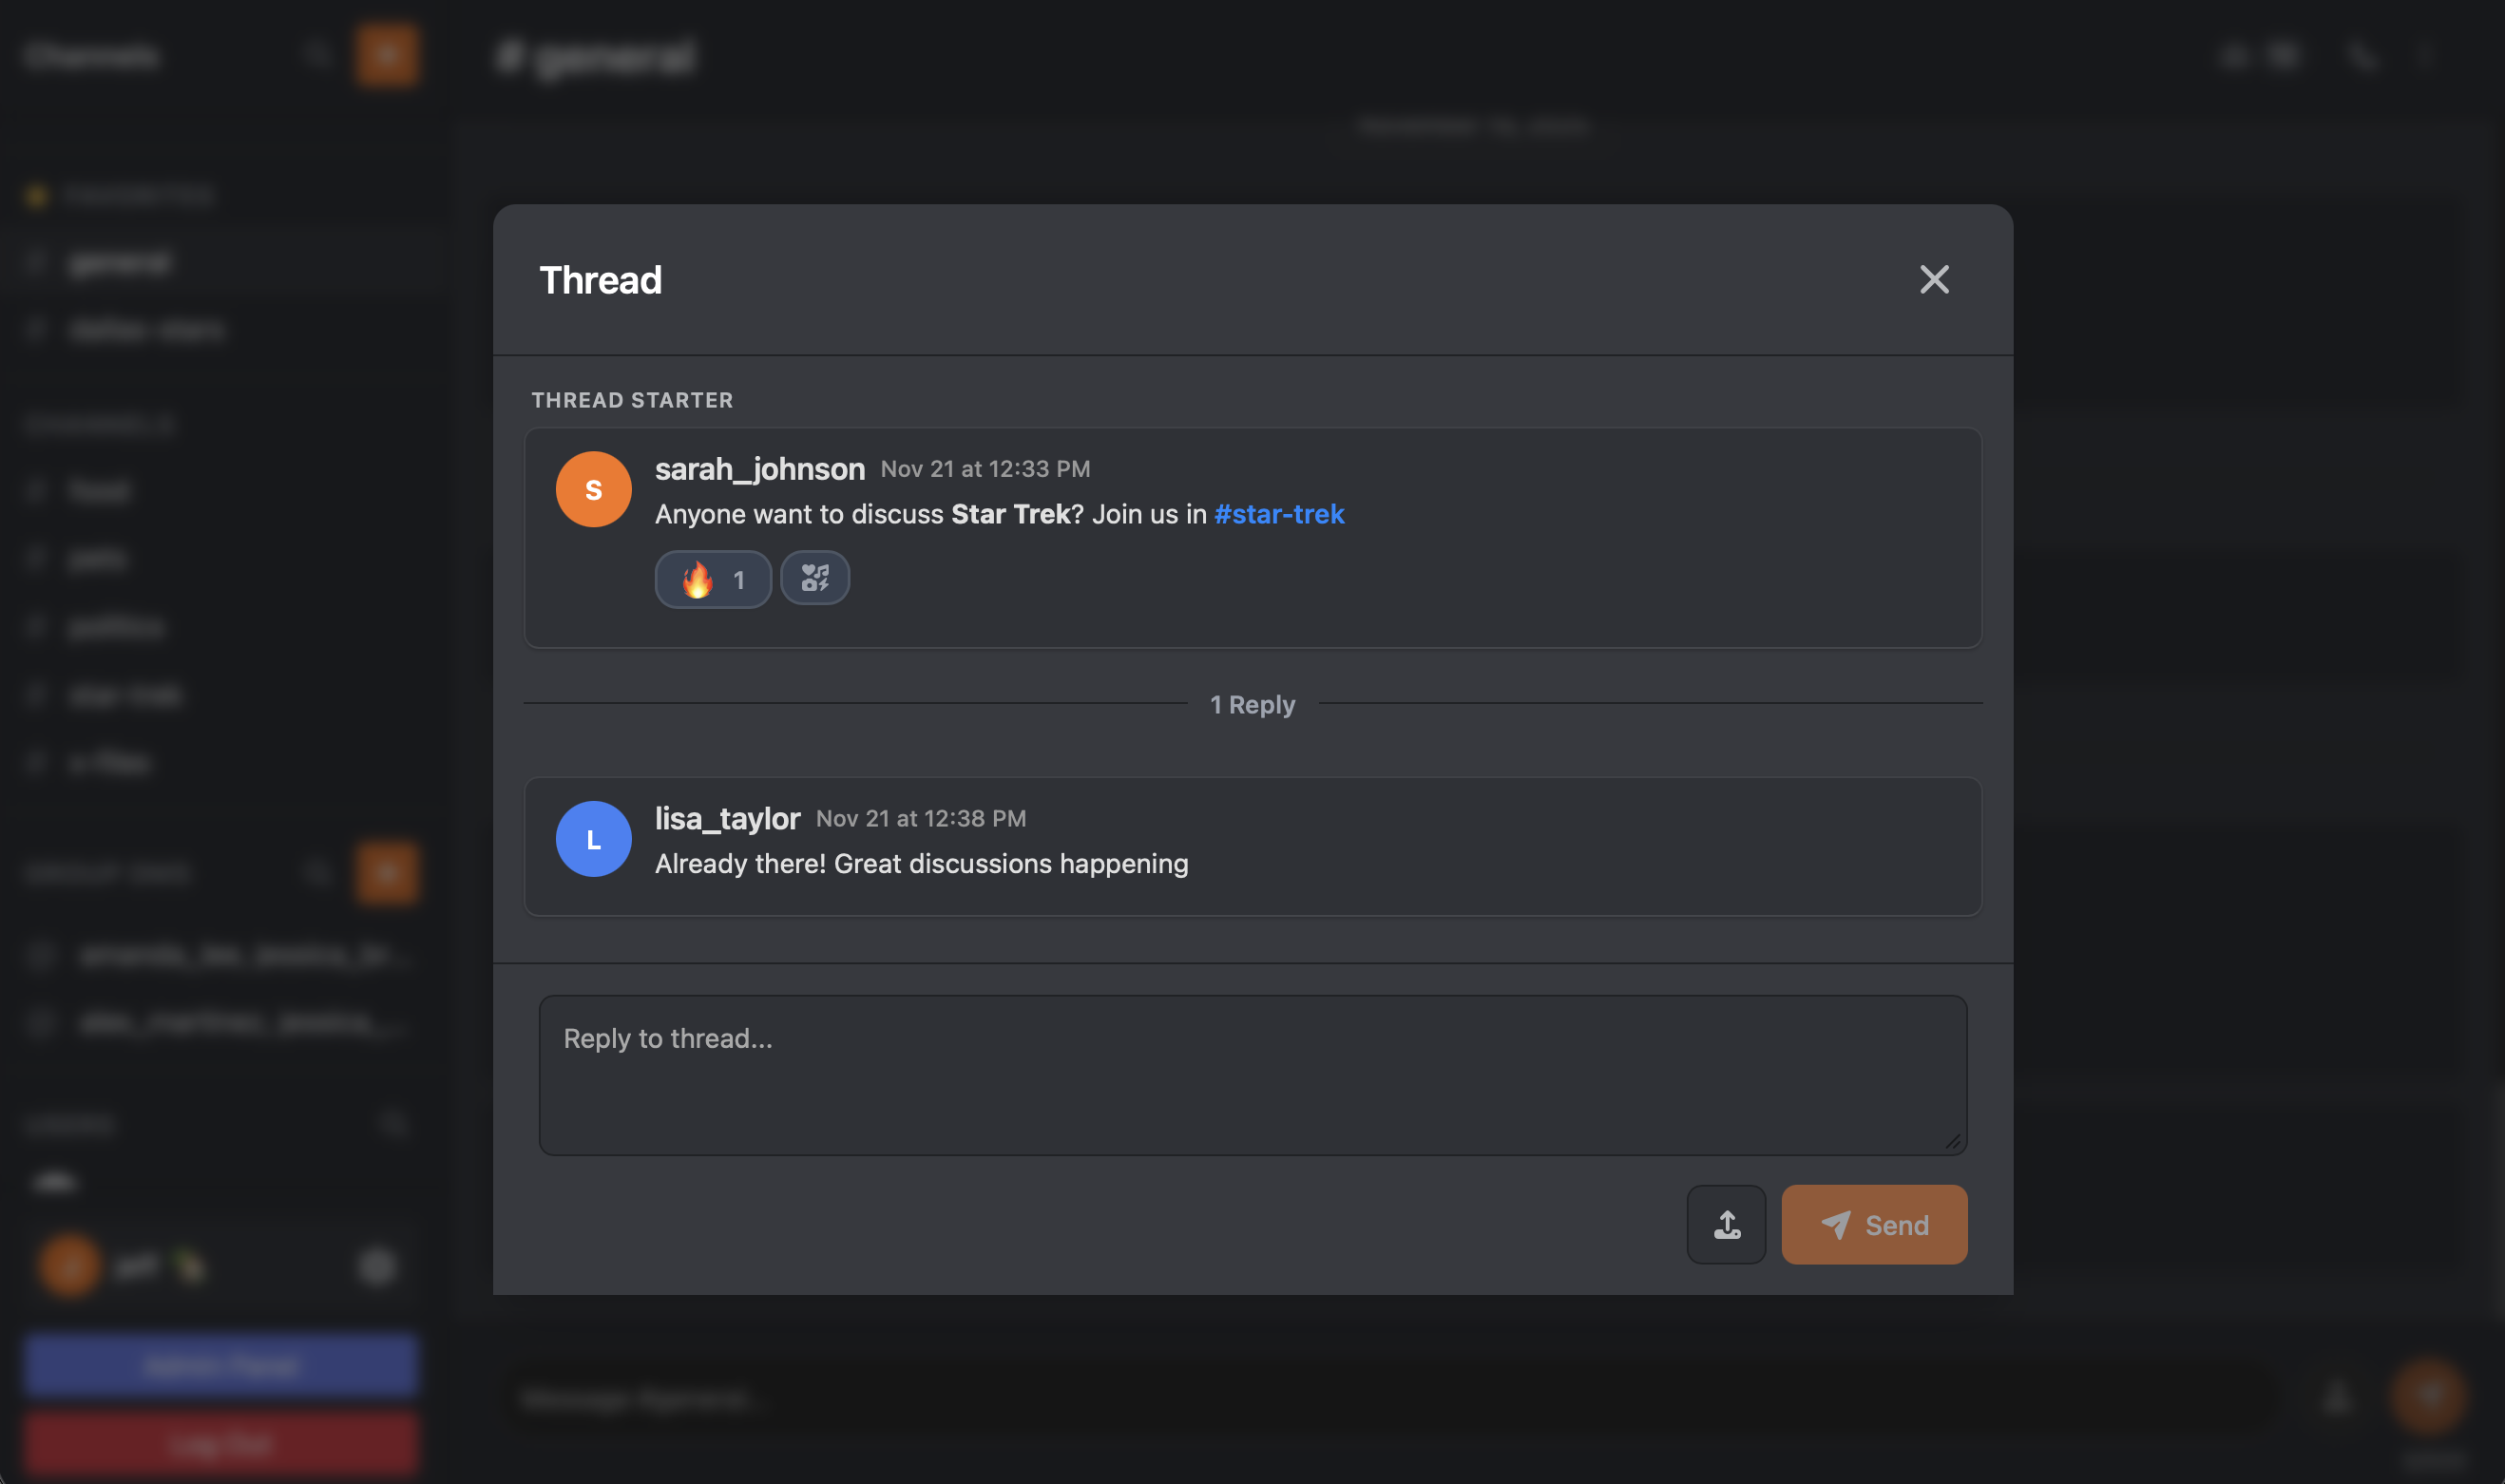Click sarah_johnson's orange S avatar
The height and width of the screenshot is (1484, 2505).
click(x=593, y=489)
